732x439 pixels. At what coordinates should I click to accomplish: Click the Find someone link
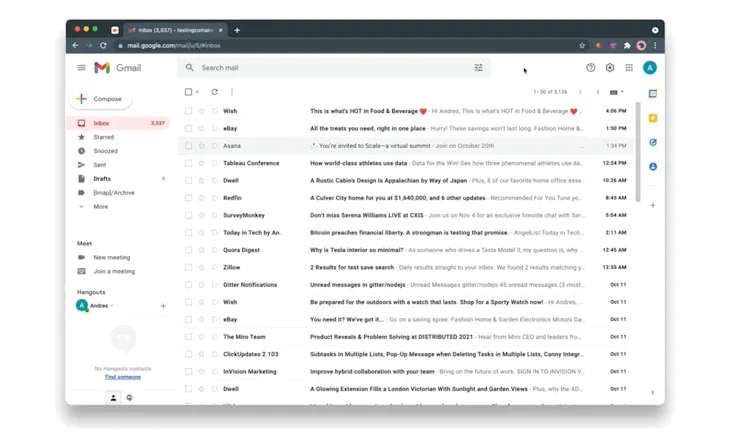point(123,377)
